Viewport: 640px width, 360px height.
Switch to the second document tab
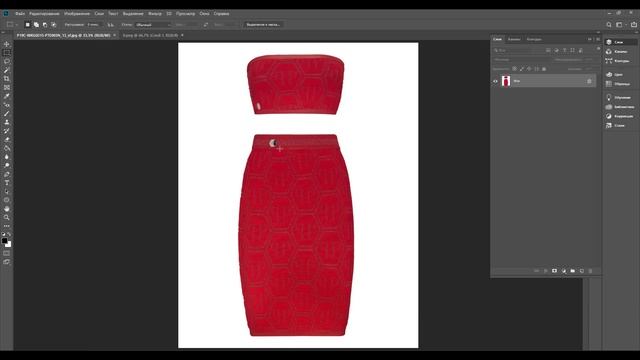(x=150, y=36)
